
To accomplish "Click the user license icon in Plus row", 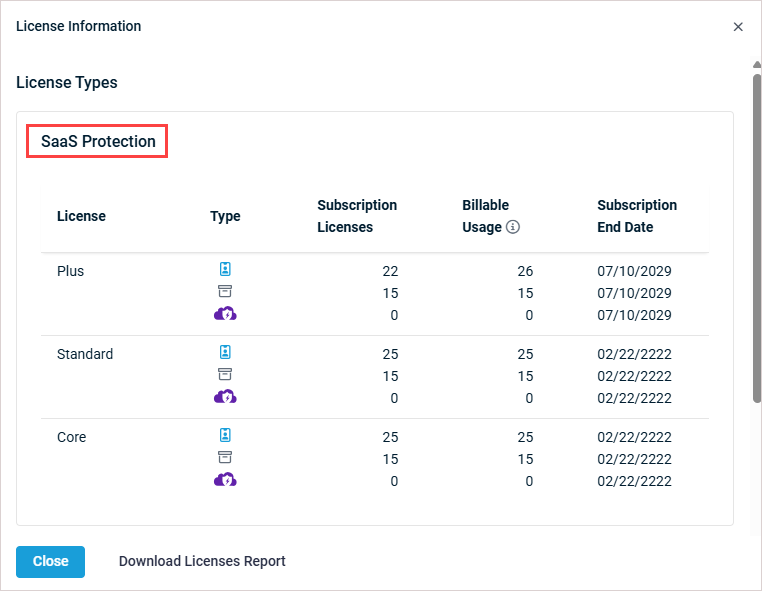I will tap(225, 270).
